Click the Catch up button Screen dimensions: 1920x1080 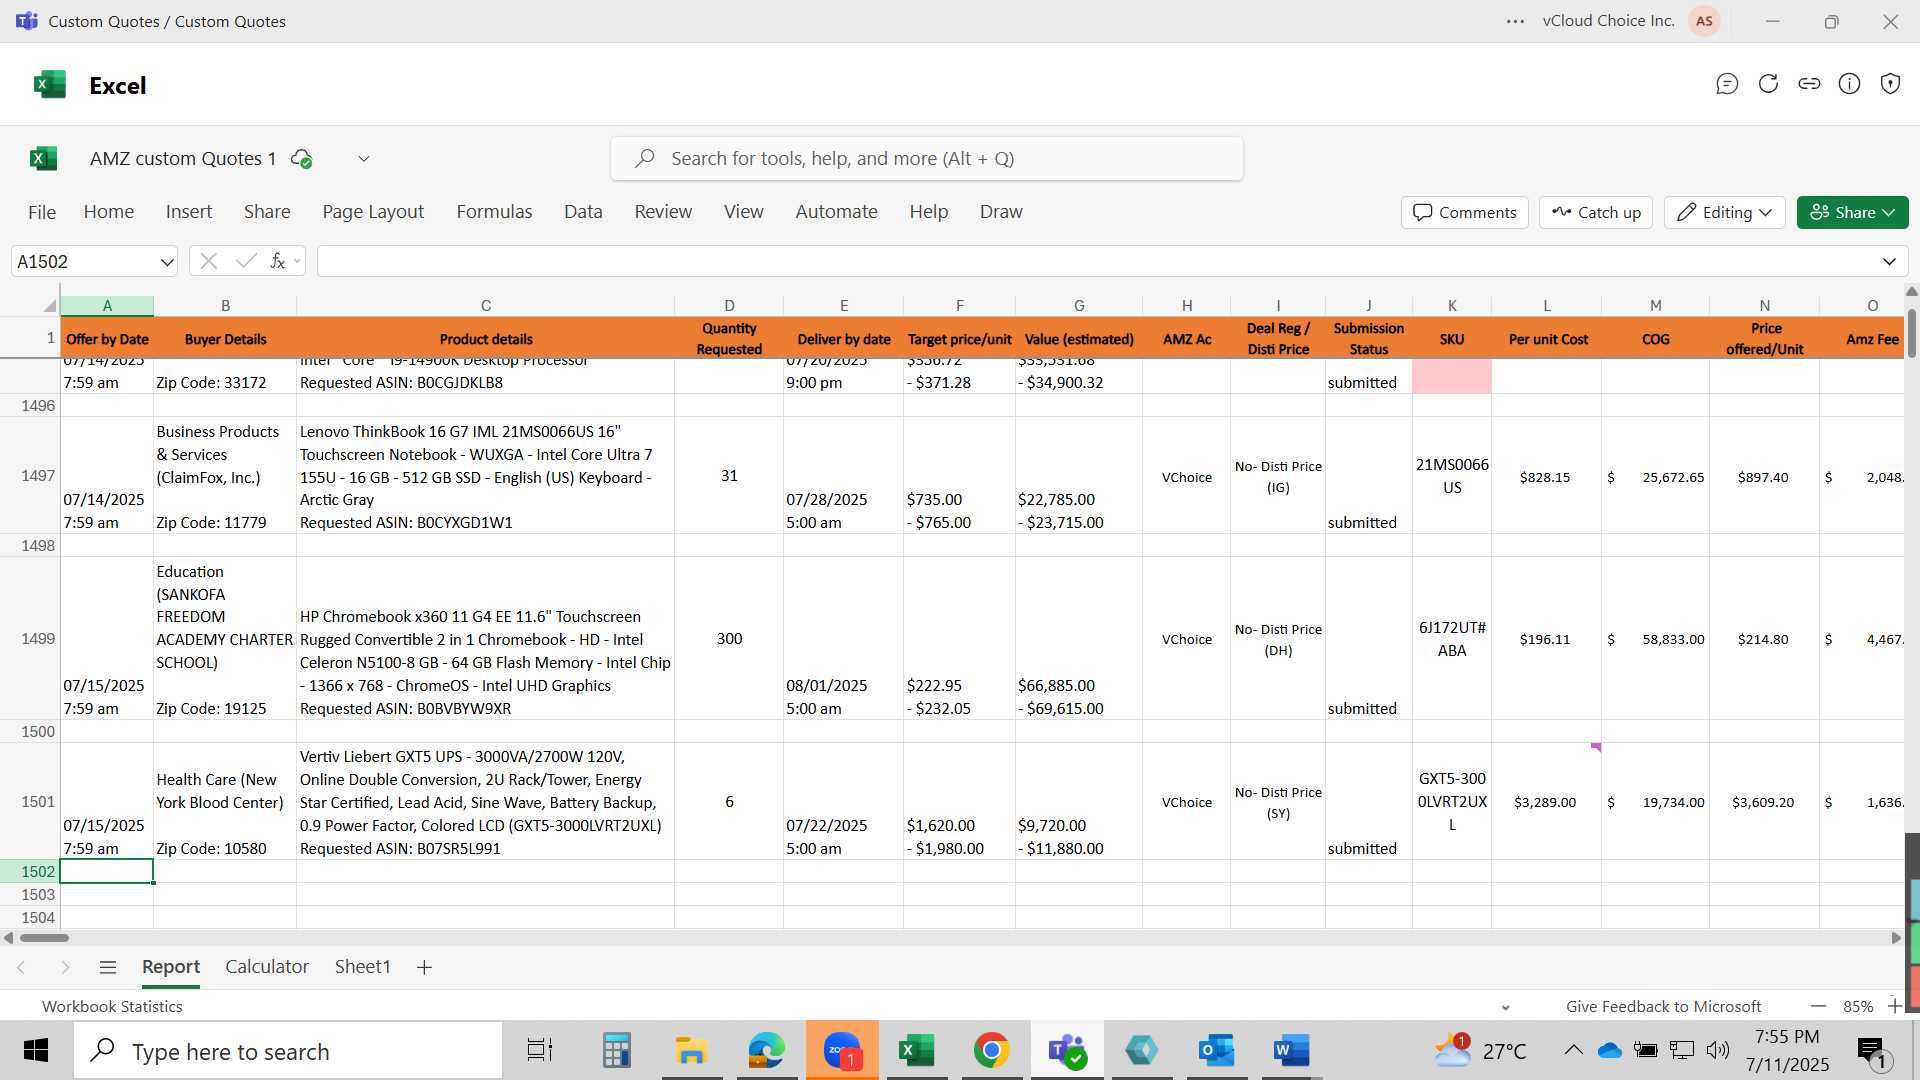(x=1596, y=212)
